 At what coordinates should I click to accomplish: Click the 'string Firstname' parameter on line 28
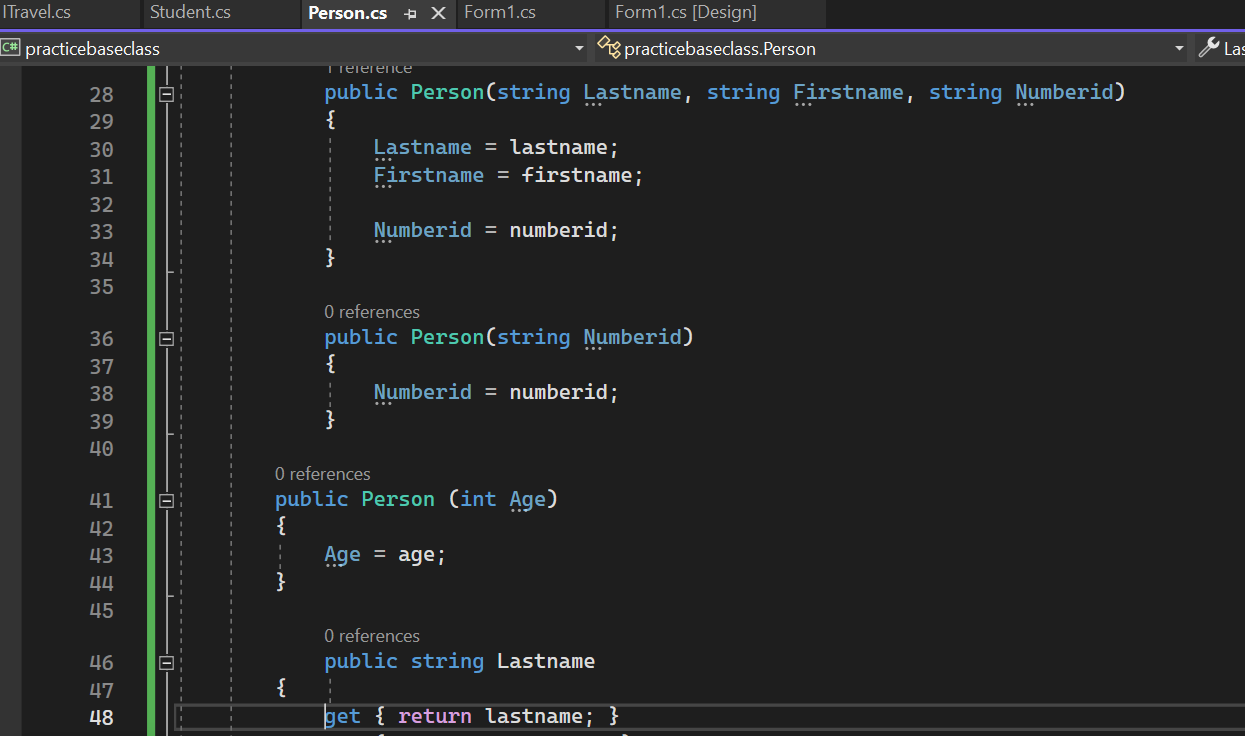805,92
